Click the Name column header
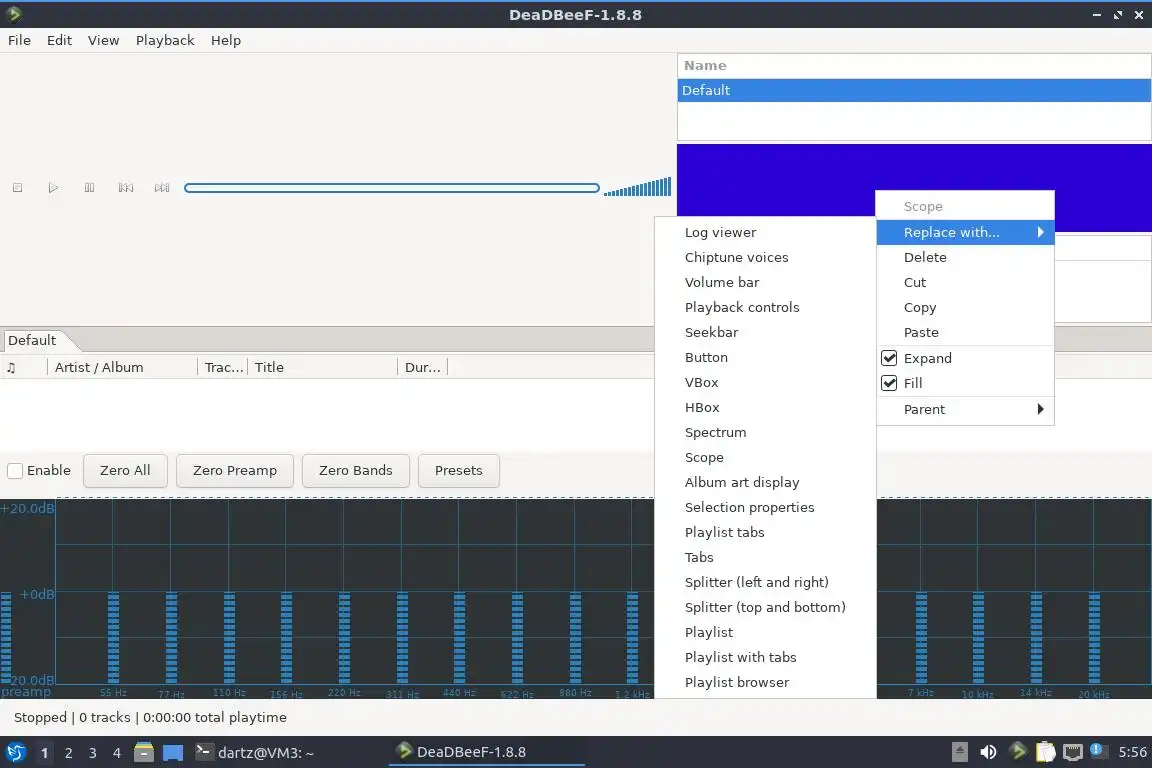Screen dimensions: 1152x768 pyautogui.click(x=913, y=65)
